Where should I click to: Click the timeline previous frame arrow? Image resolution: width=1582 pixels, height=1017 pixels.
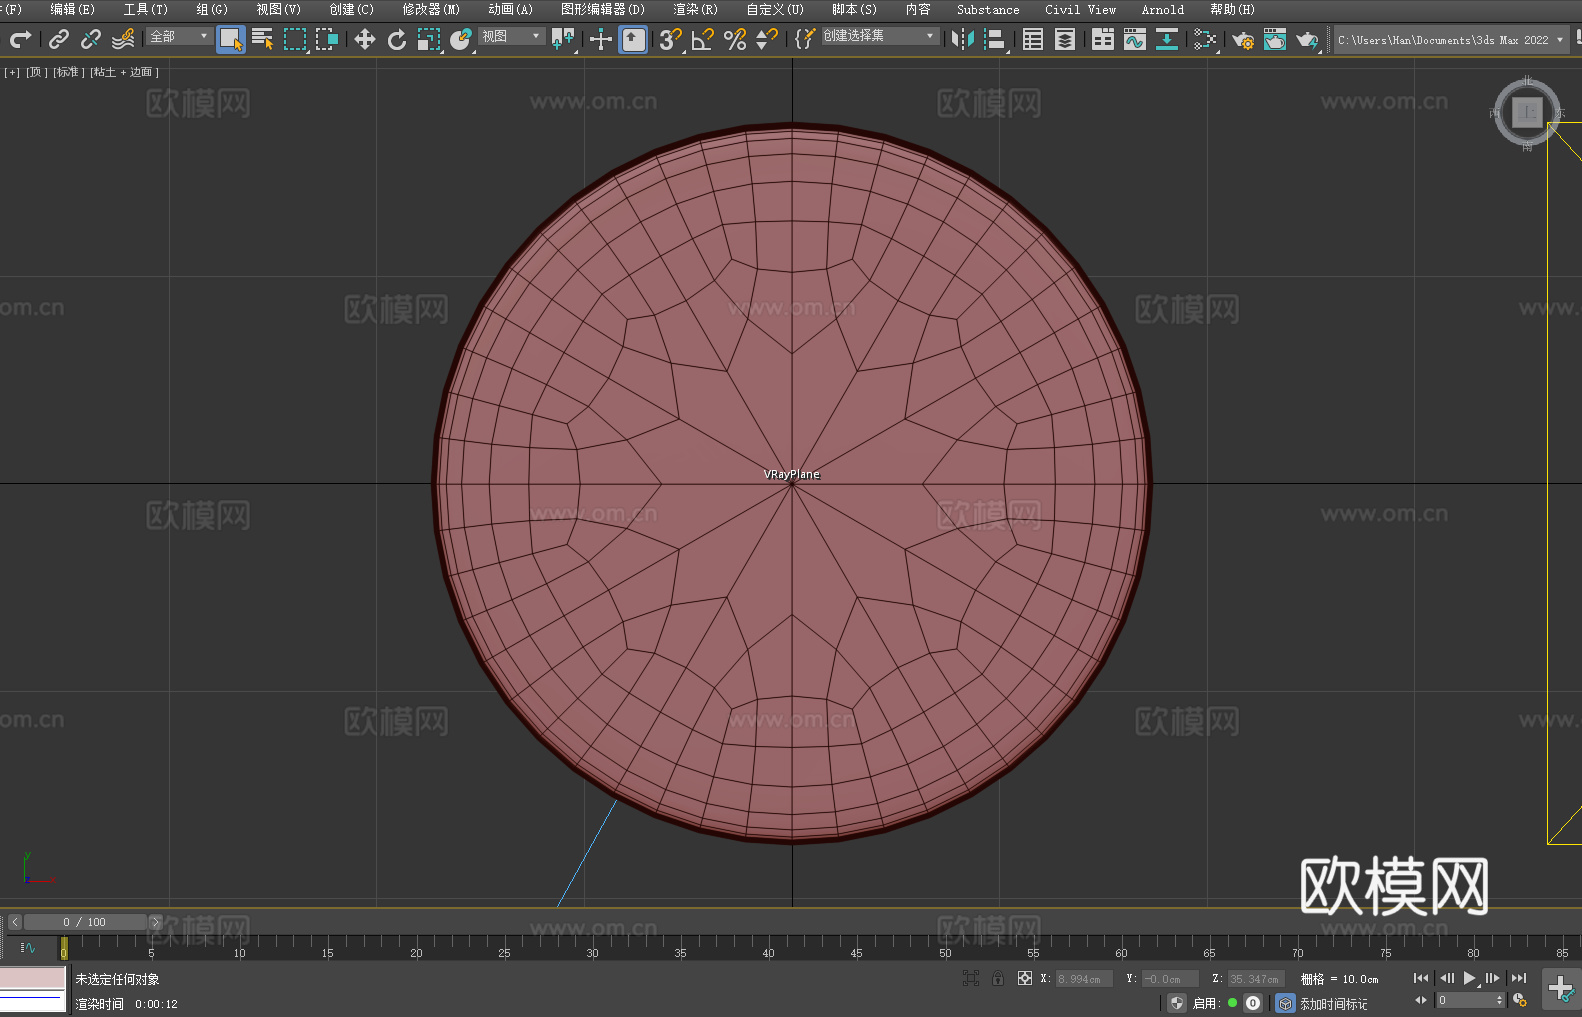14,922
